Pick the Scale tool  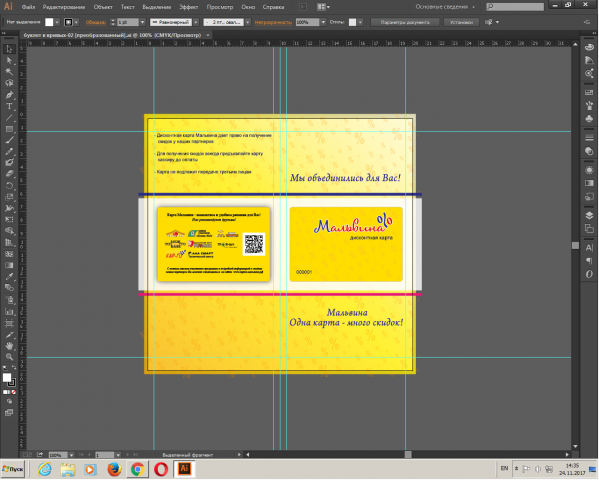click(x=9, y=197)
